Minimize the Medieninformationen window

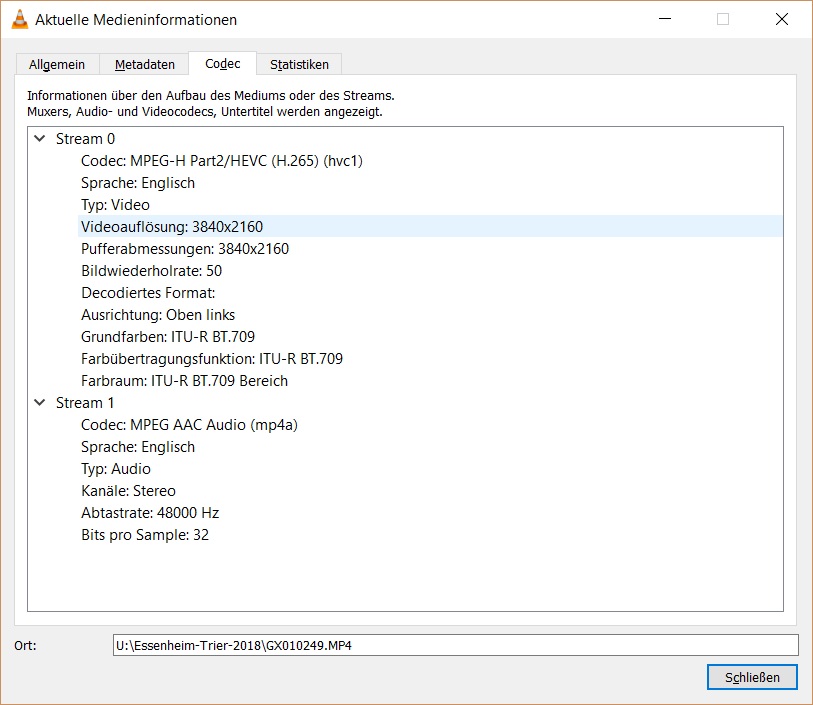click(x=665, y=19)
